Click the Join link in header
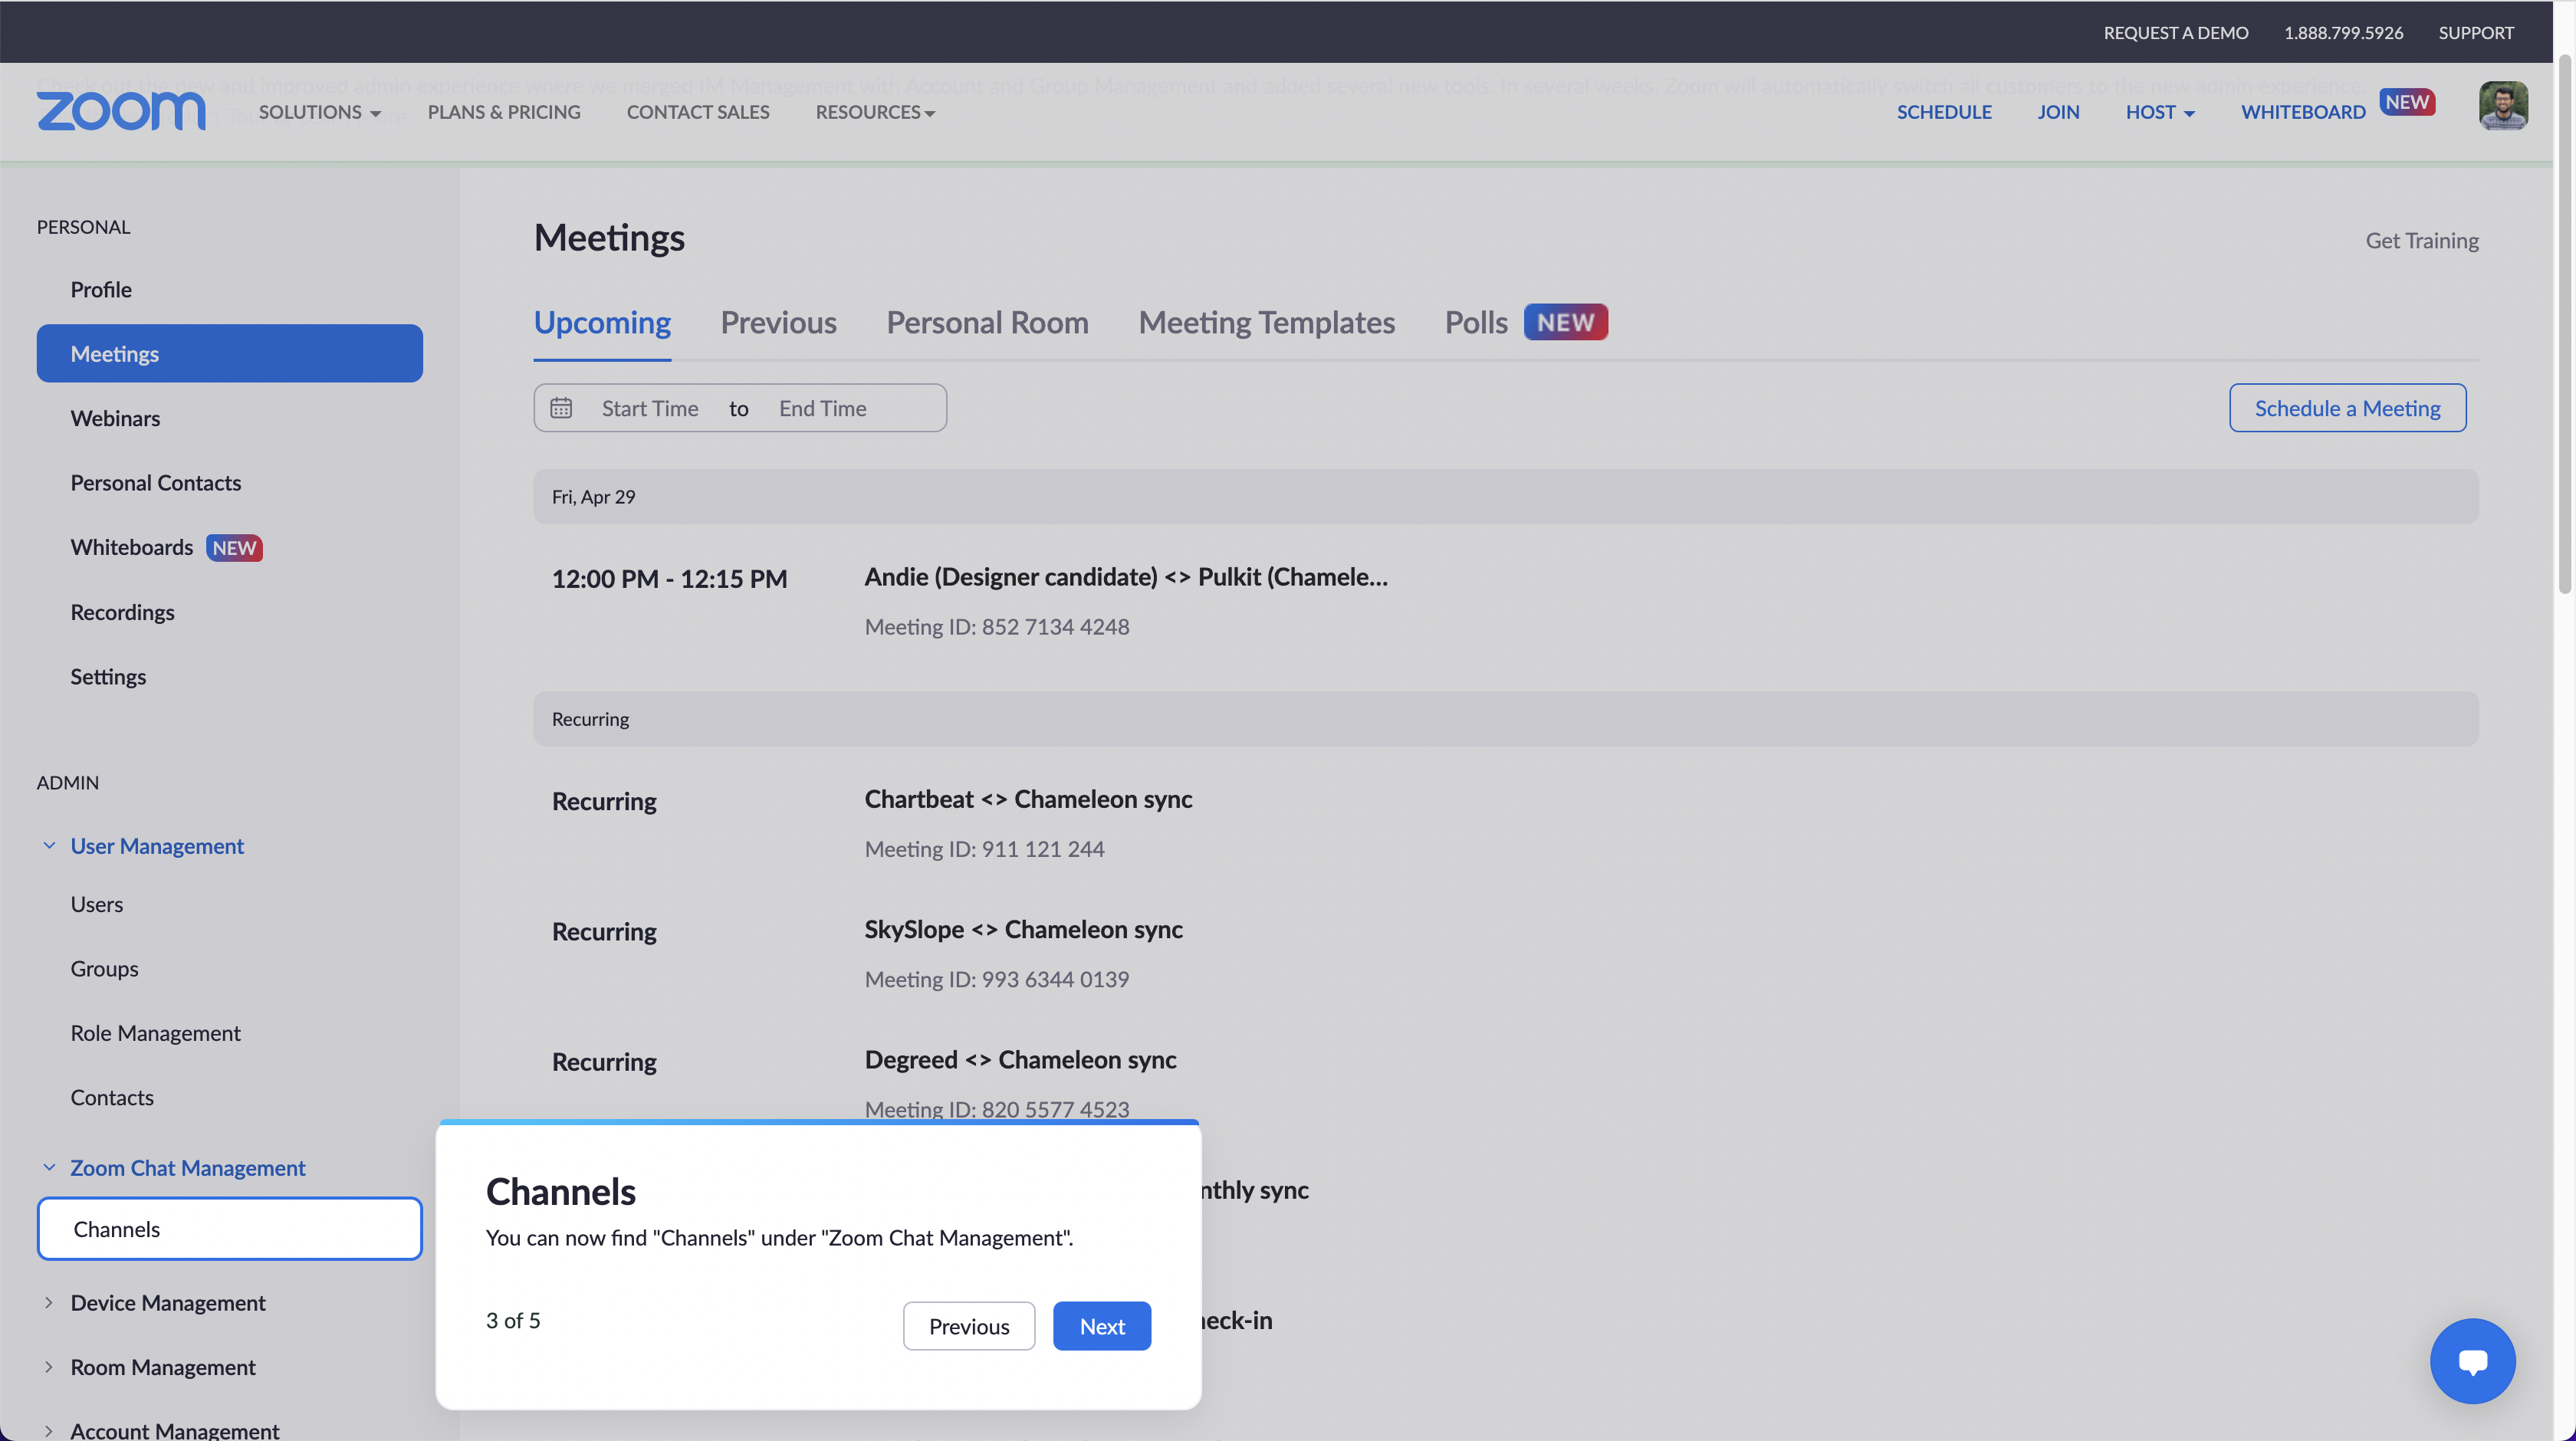 click(2058, 112)
